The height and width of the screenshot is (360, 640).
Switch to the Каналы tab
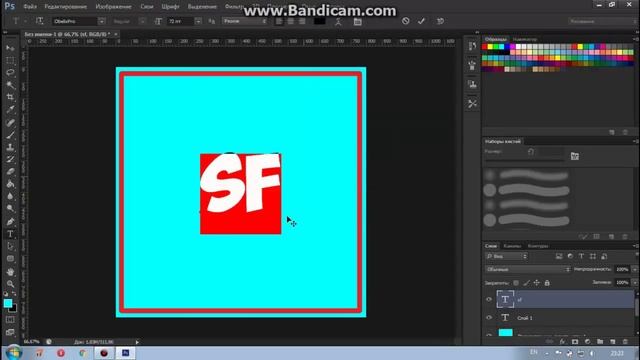point(512,246)
